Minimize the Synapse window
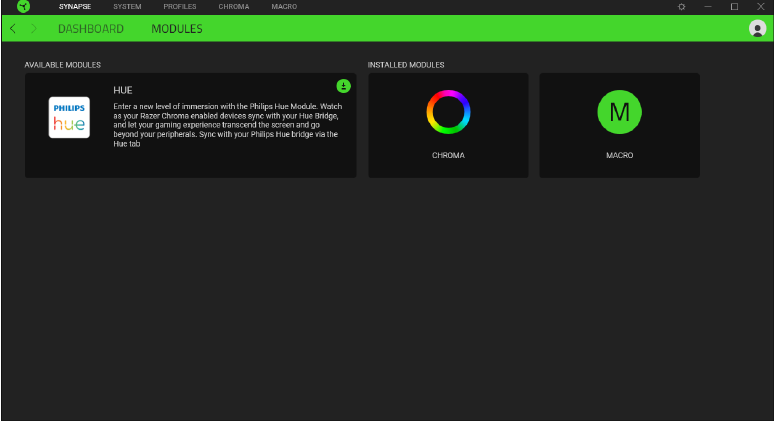 pos(708,7)
